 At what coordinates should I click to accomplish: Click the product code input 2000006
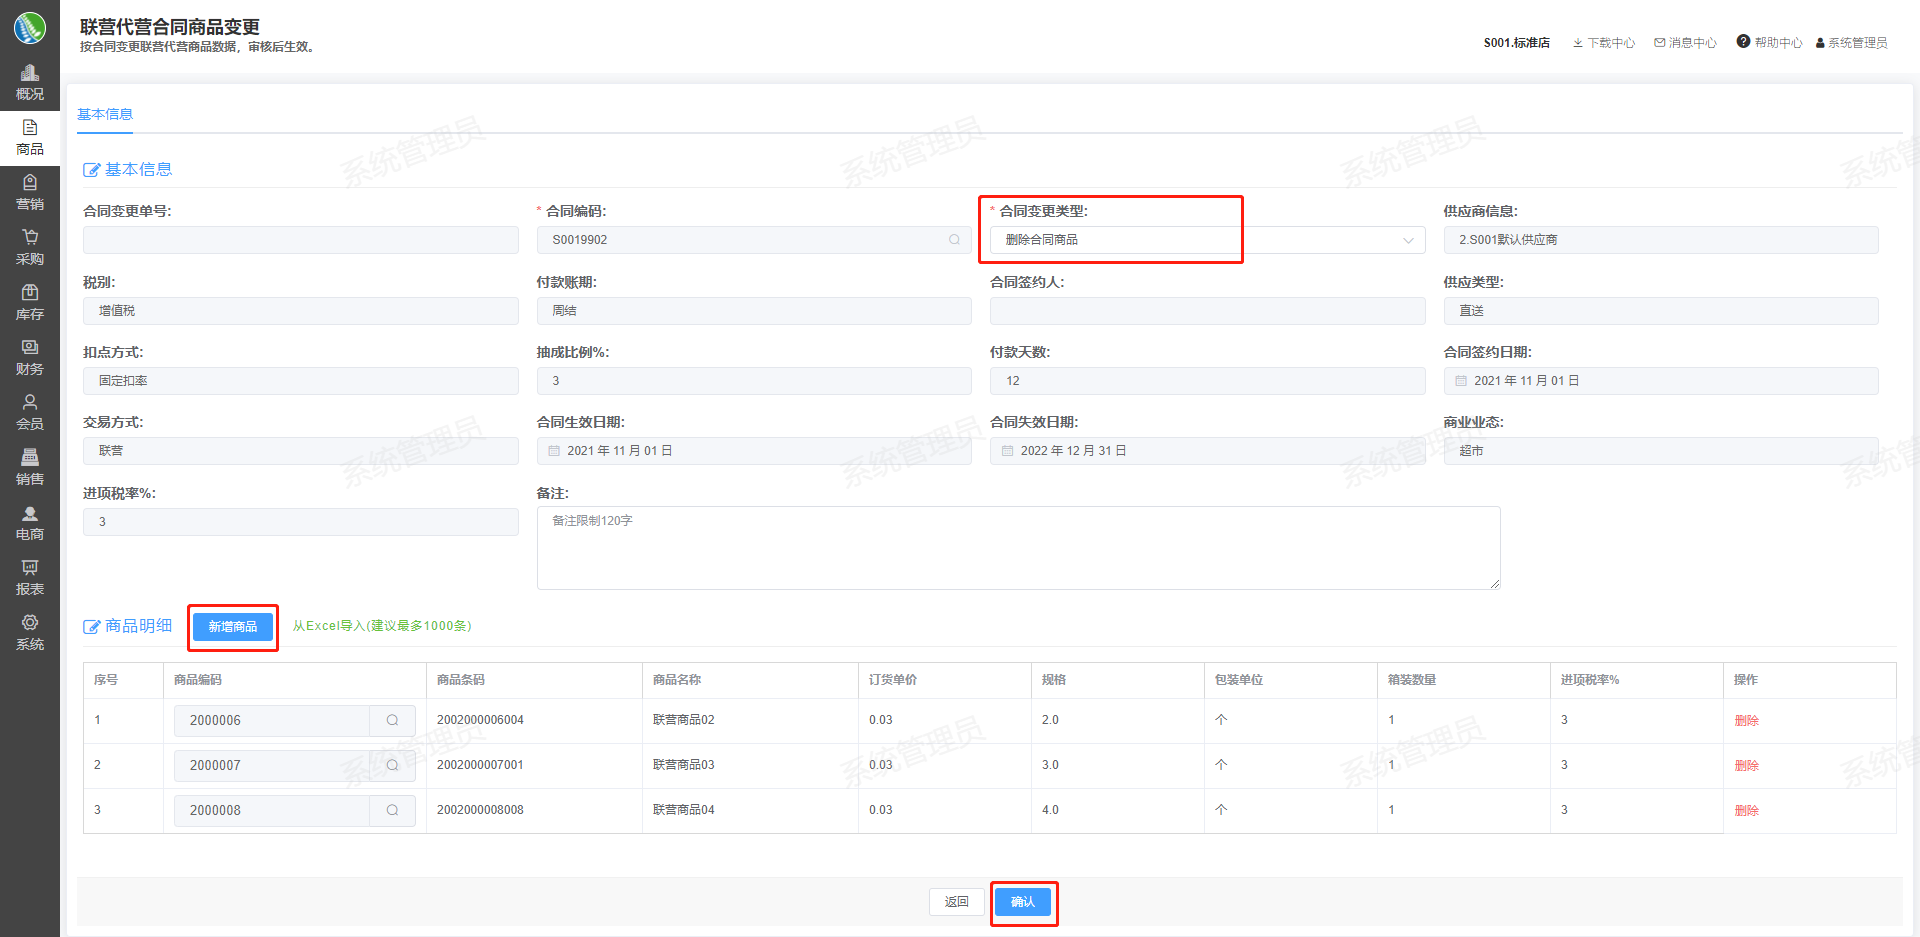[x=272, y=720]
